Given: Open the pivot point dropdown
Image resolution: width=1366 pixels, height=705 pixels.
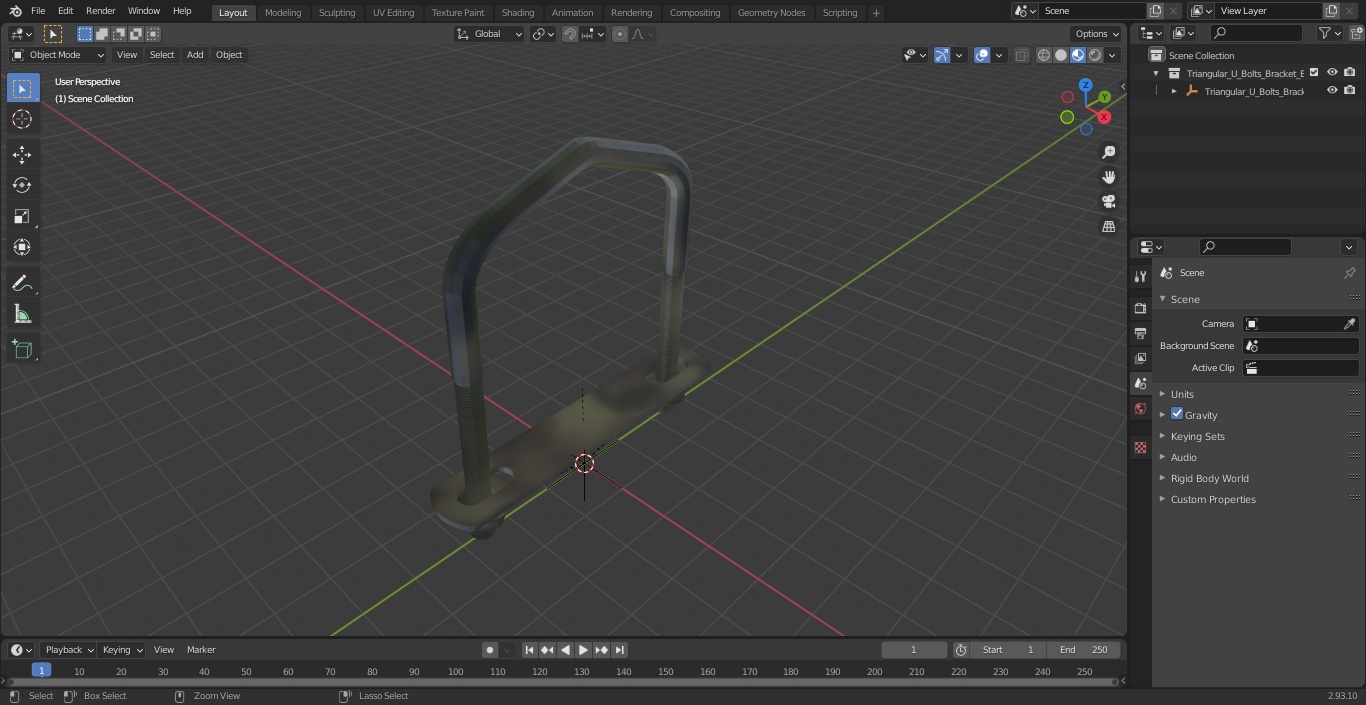Looking at the screenshot, I should tap(543, 34).
